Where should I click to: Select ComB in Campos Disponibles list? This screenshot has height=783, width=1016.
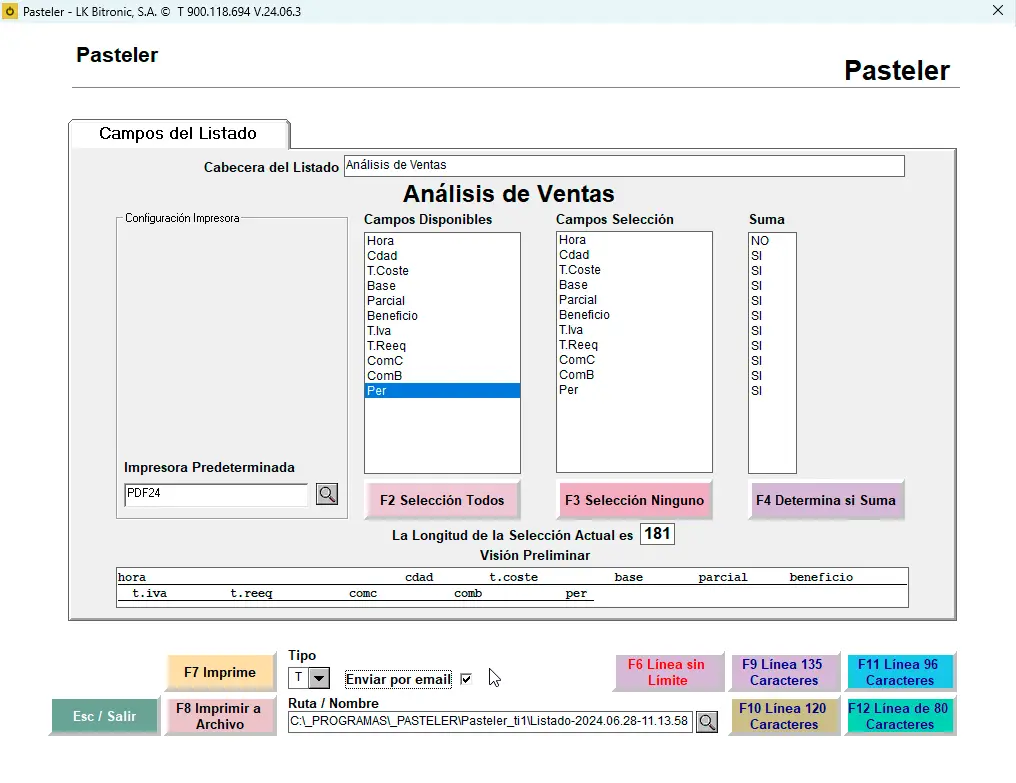(442, 375)
